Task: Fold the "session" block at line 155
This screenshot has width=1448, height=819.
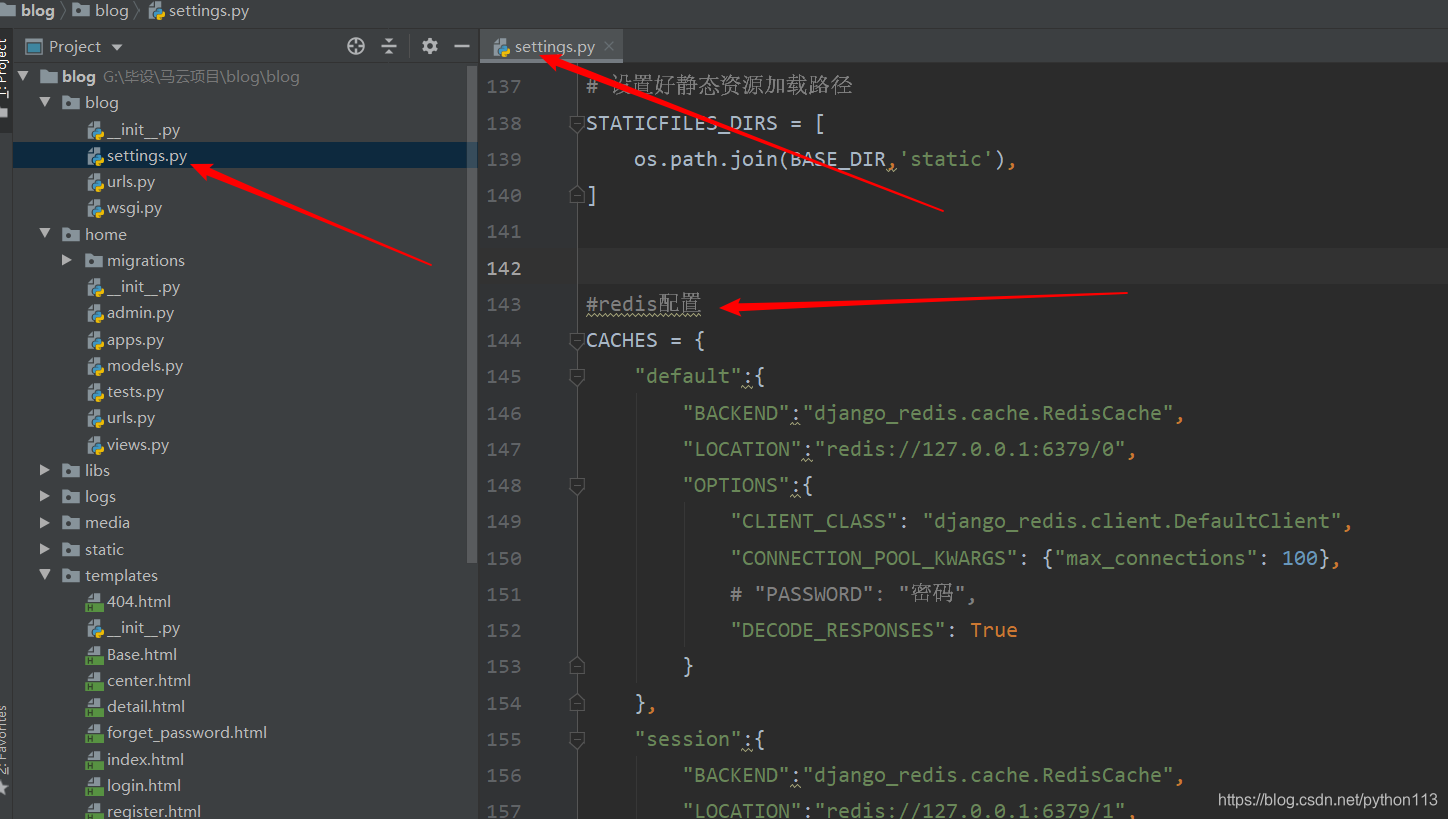Action: pos(577,739)
